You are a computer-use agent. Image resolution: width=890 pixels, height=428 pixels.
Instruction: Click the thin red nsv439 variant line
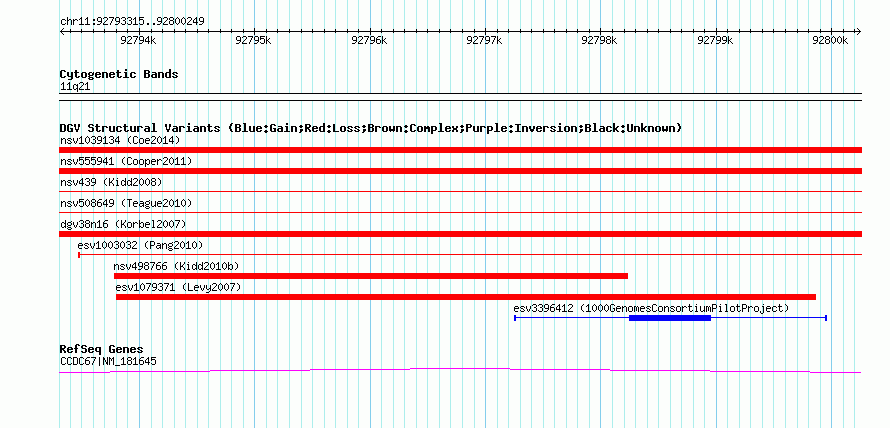(x=460, y=192)
